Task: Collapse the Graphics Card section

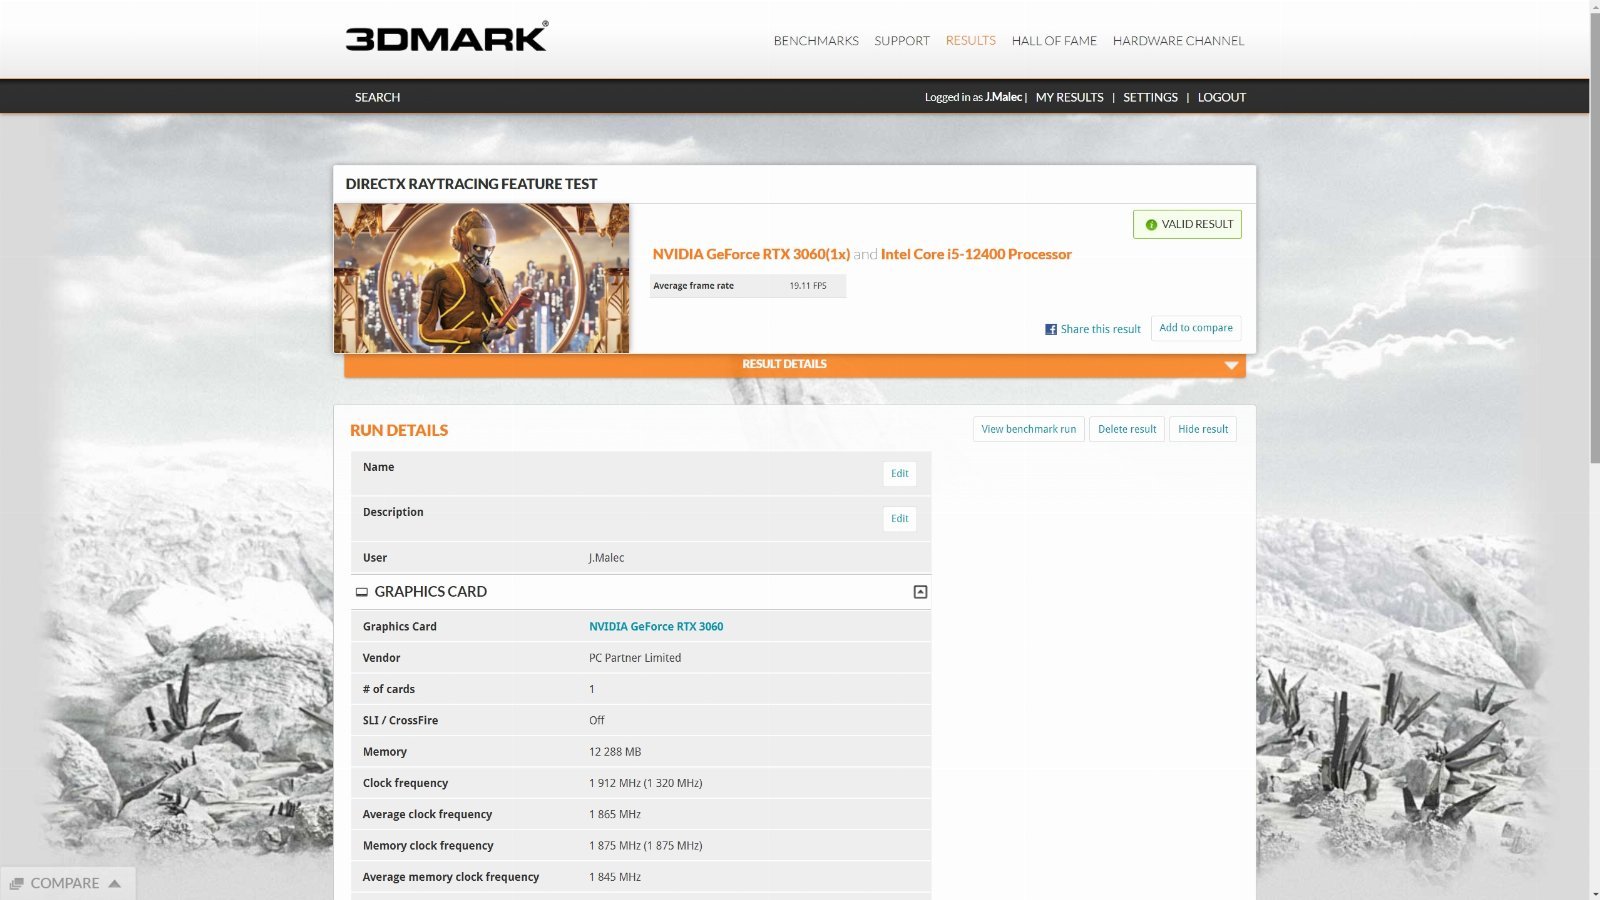Action: (920, 592)
